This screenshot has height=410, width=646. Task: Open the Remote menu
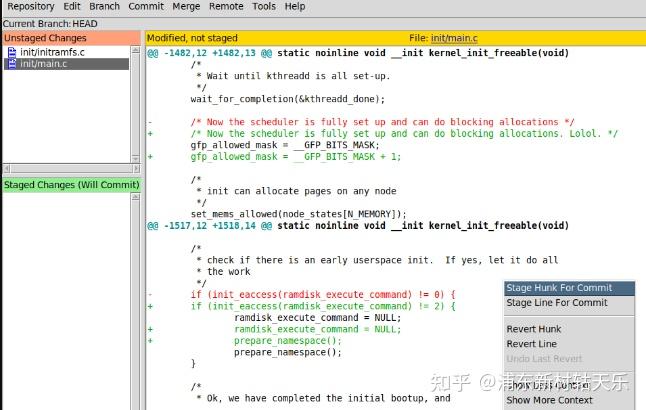click(226, 7)
